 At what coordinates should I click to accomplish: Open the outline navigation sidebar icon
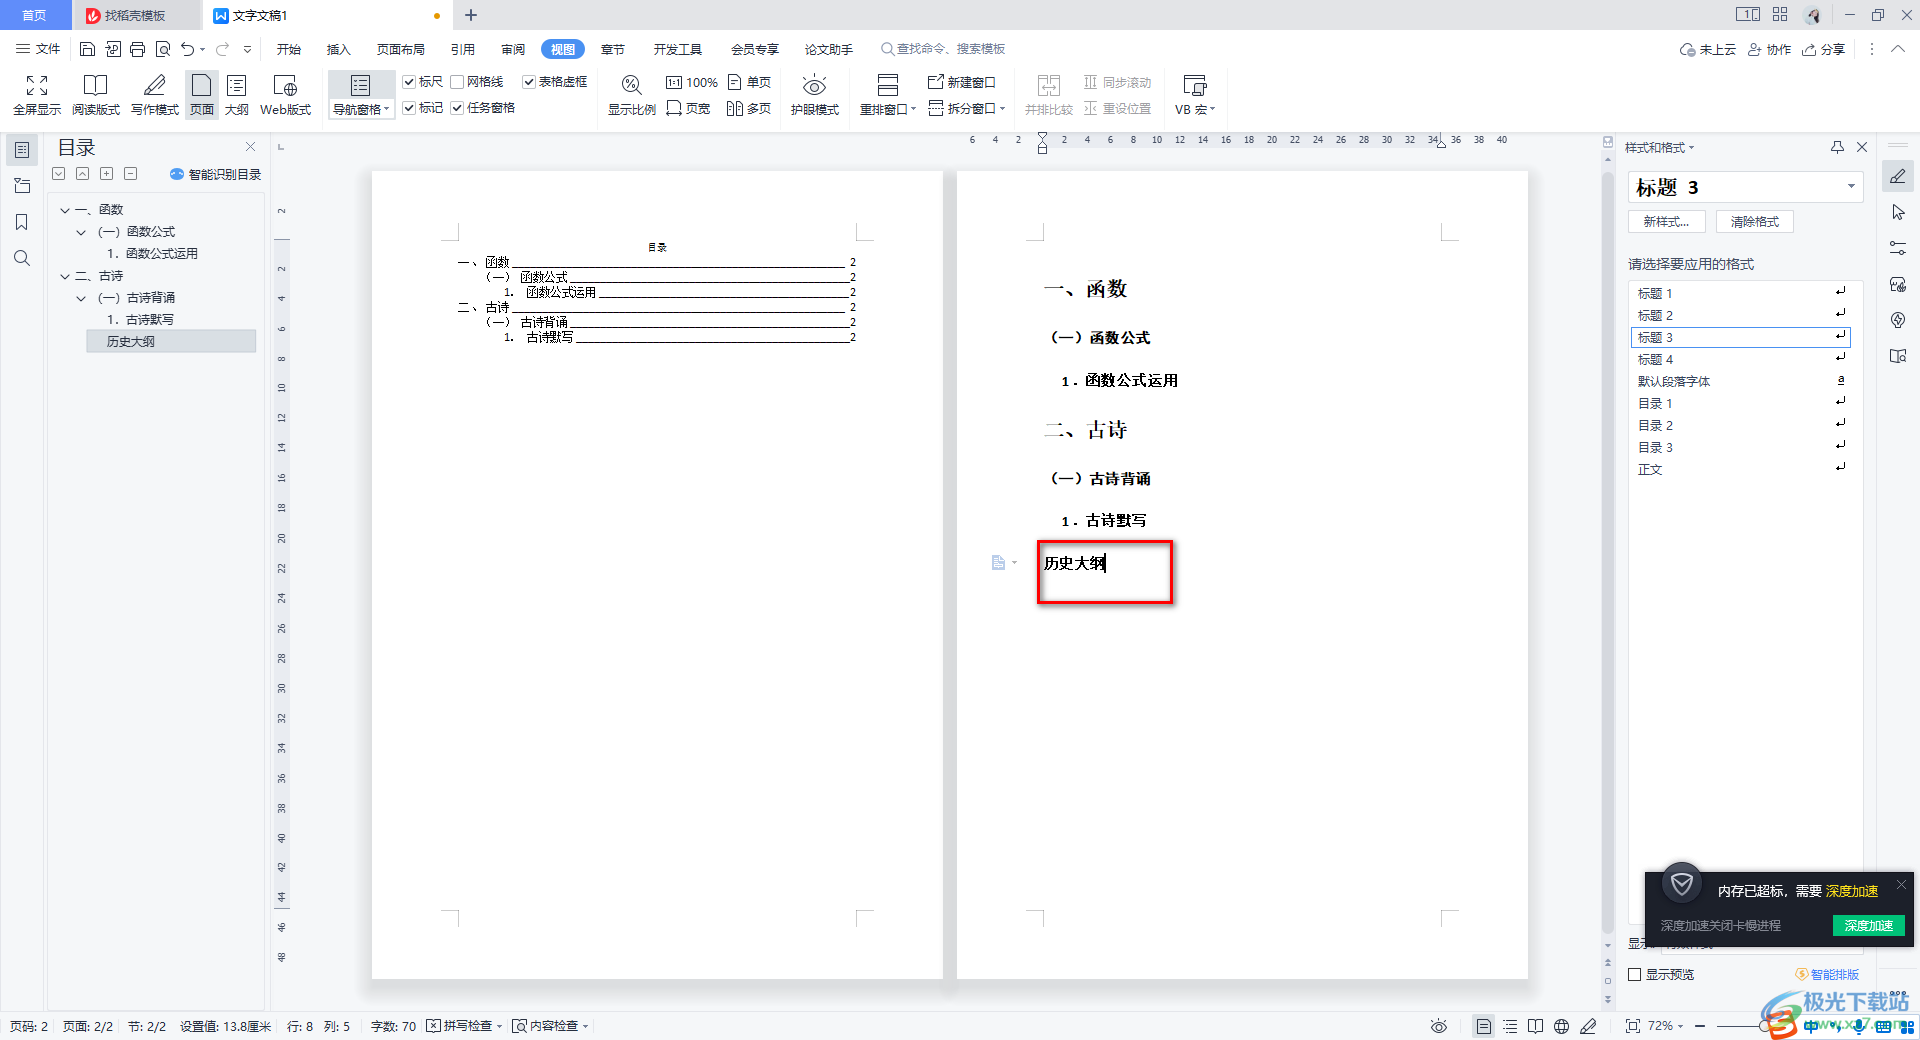pyautogui.click(x=22, y=150)
